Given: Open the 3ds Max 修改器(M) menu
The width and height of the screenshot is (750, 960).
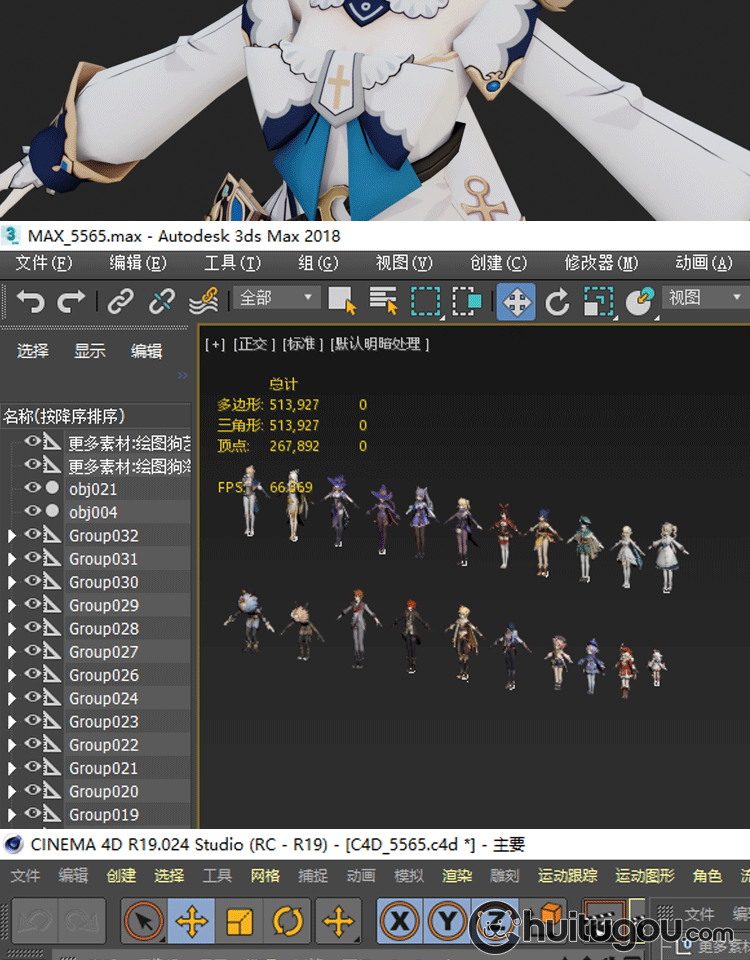Looking at the screenshot, I should coord(601,263).
